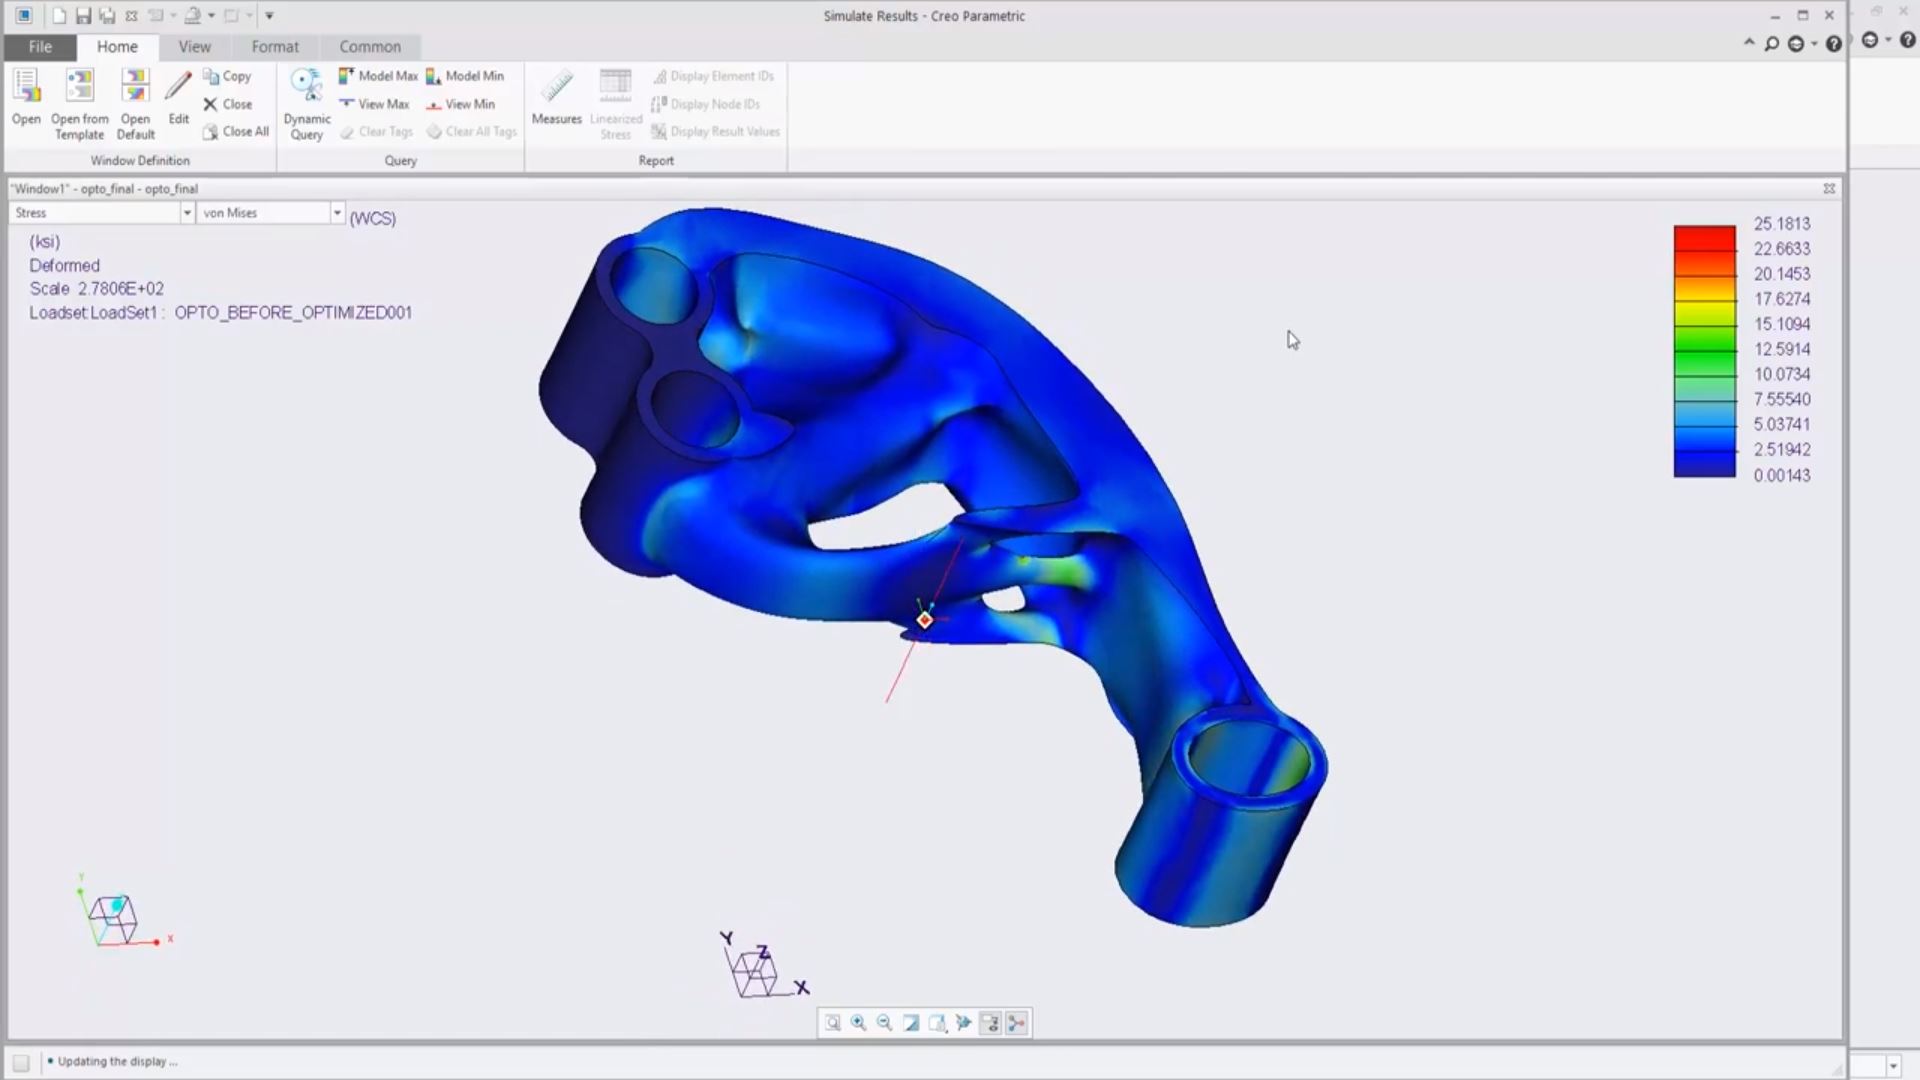Toggle the spin center icon in bottom toolbar
The height and width of the screenshot is (1080, 1920).
point(1017,1023)
